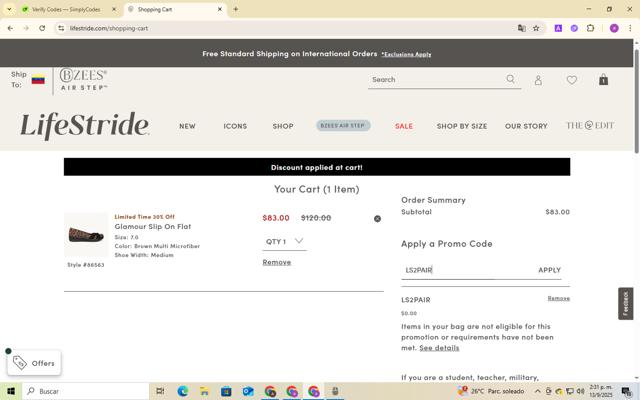The height and width of the screenshot is (400, 640).
Task: Click the $83.00 sale price
Action: coord(276,218)
